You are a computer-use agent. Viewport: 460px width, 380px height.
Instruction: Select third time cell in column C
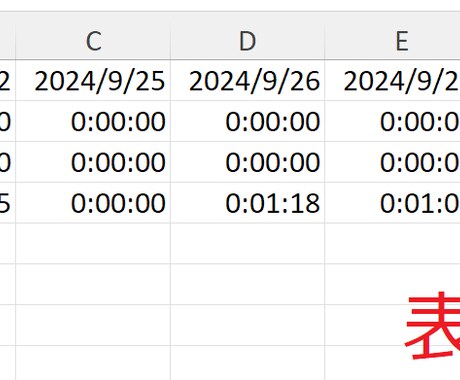tap(93, 203)
